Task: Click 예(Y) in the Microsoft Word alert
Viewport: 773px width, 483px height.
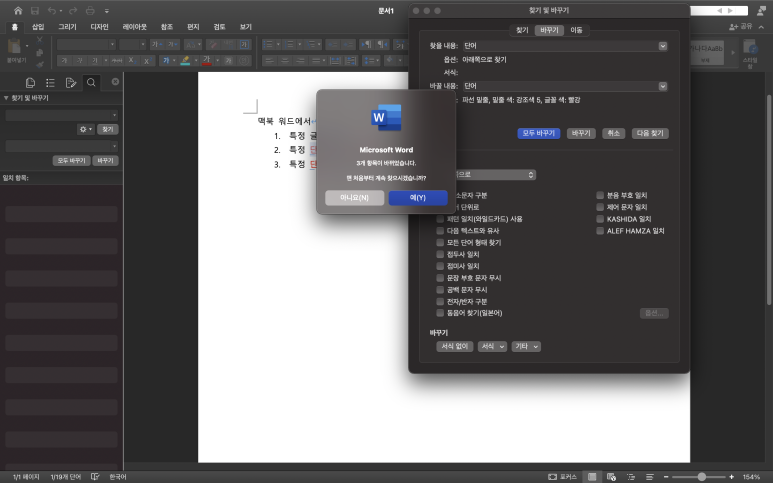Action: [x=418, y=198]
